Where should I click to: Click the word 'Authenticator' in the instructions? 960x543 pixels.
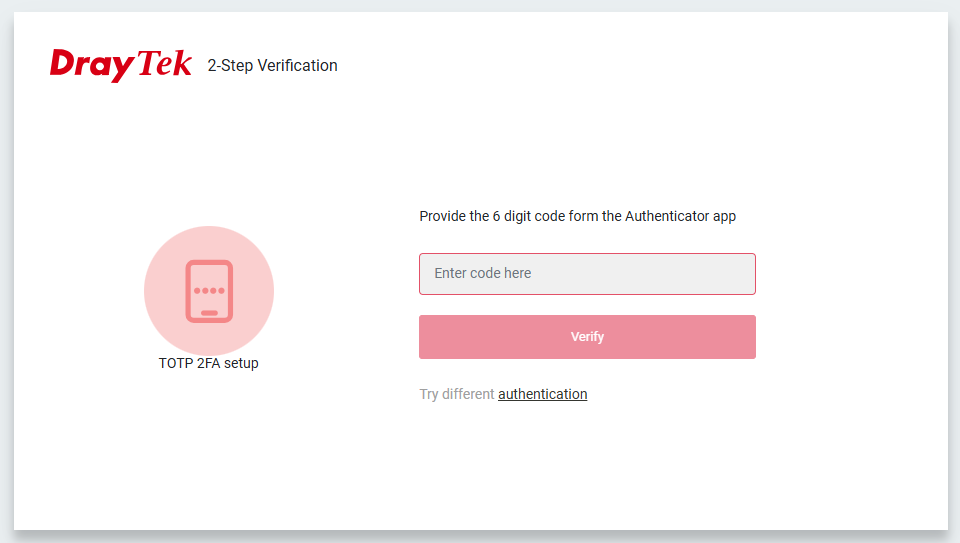(x=667, y=216)
